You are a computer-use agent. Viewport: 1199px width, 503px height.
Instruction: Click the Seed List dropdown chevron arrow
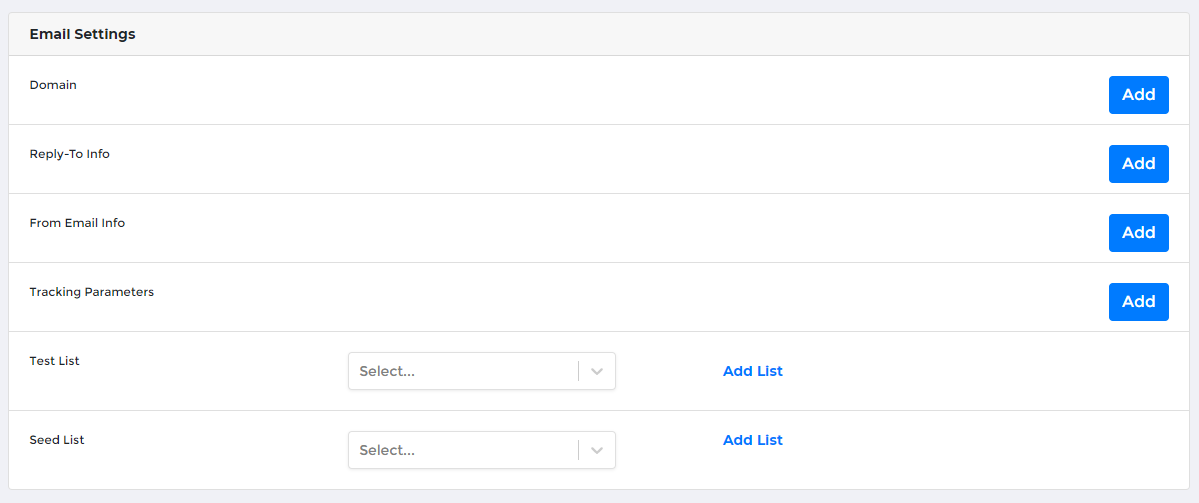pos(597,450)
